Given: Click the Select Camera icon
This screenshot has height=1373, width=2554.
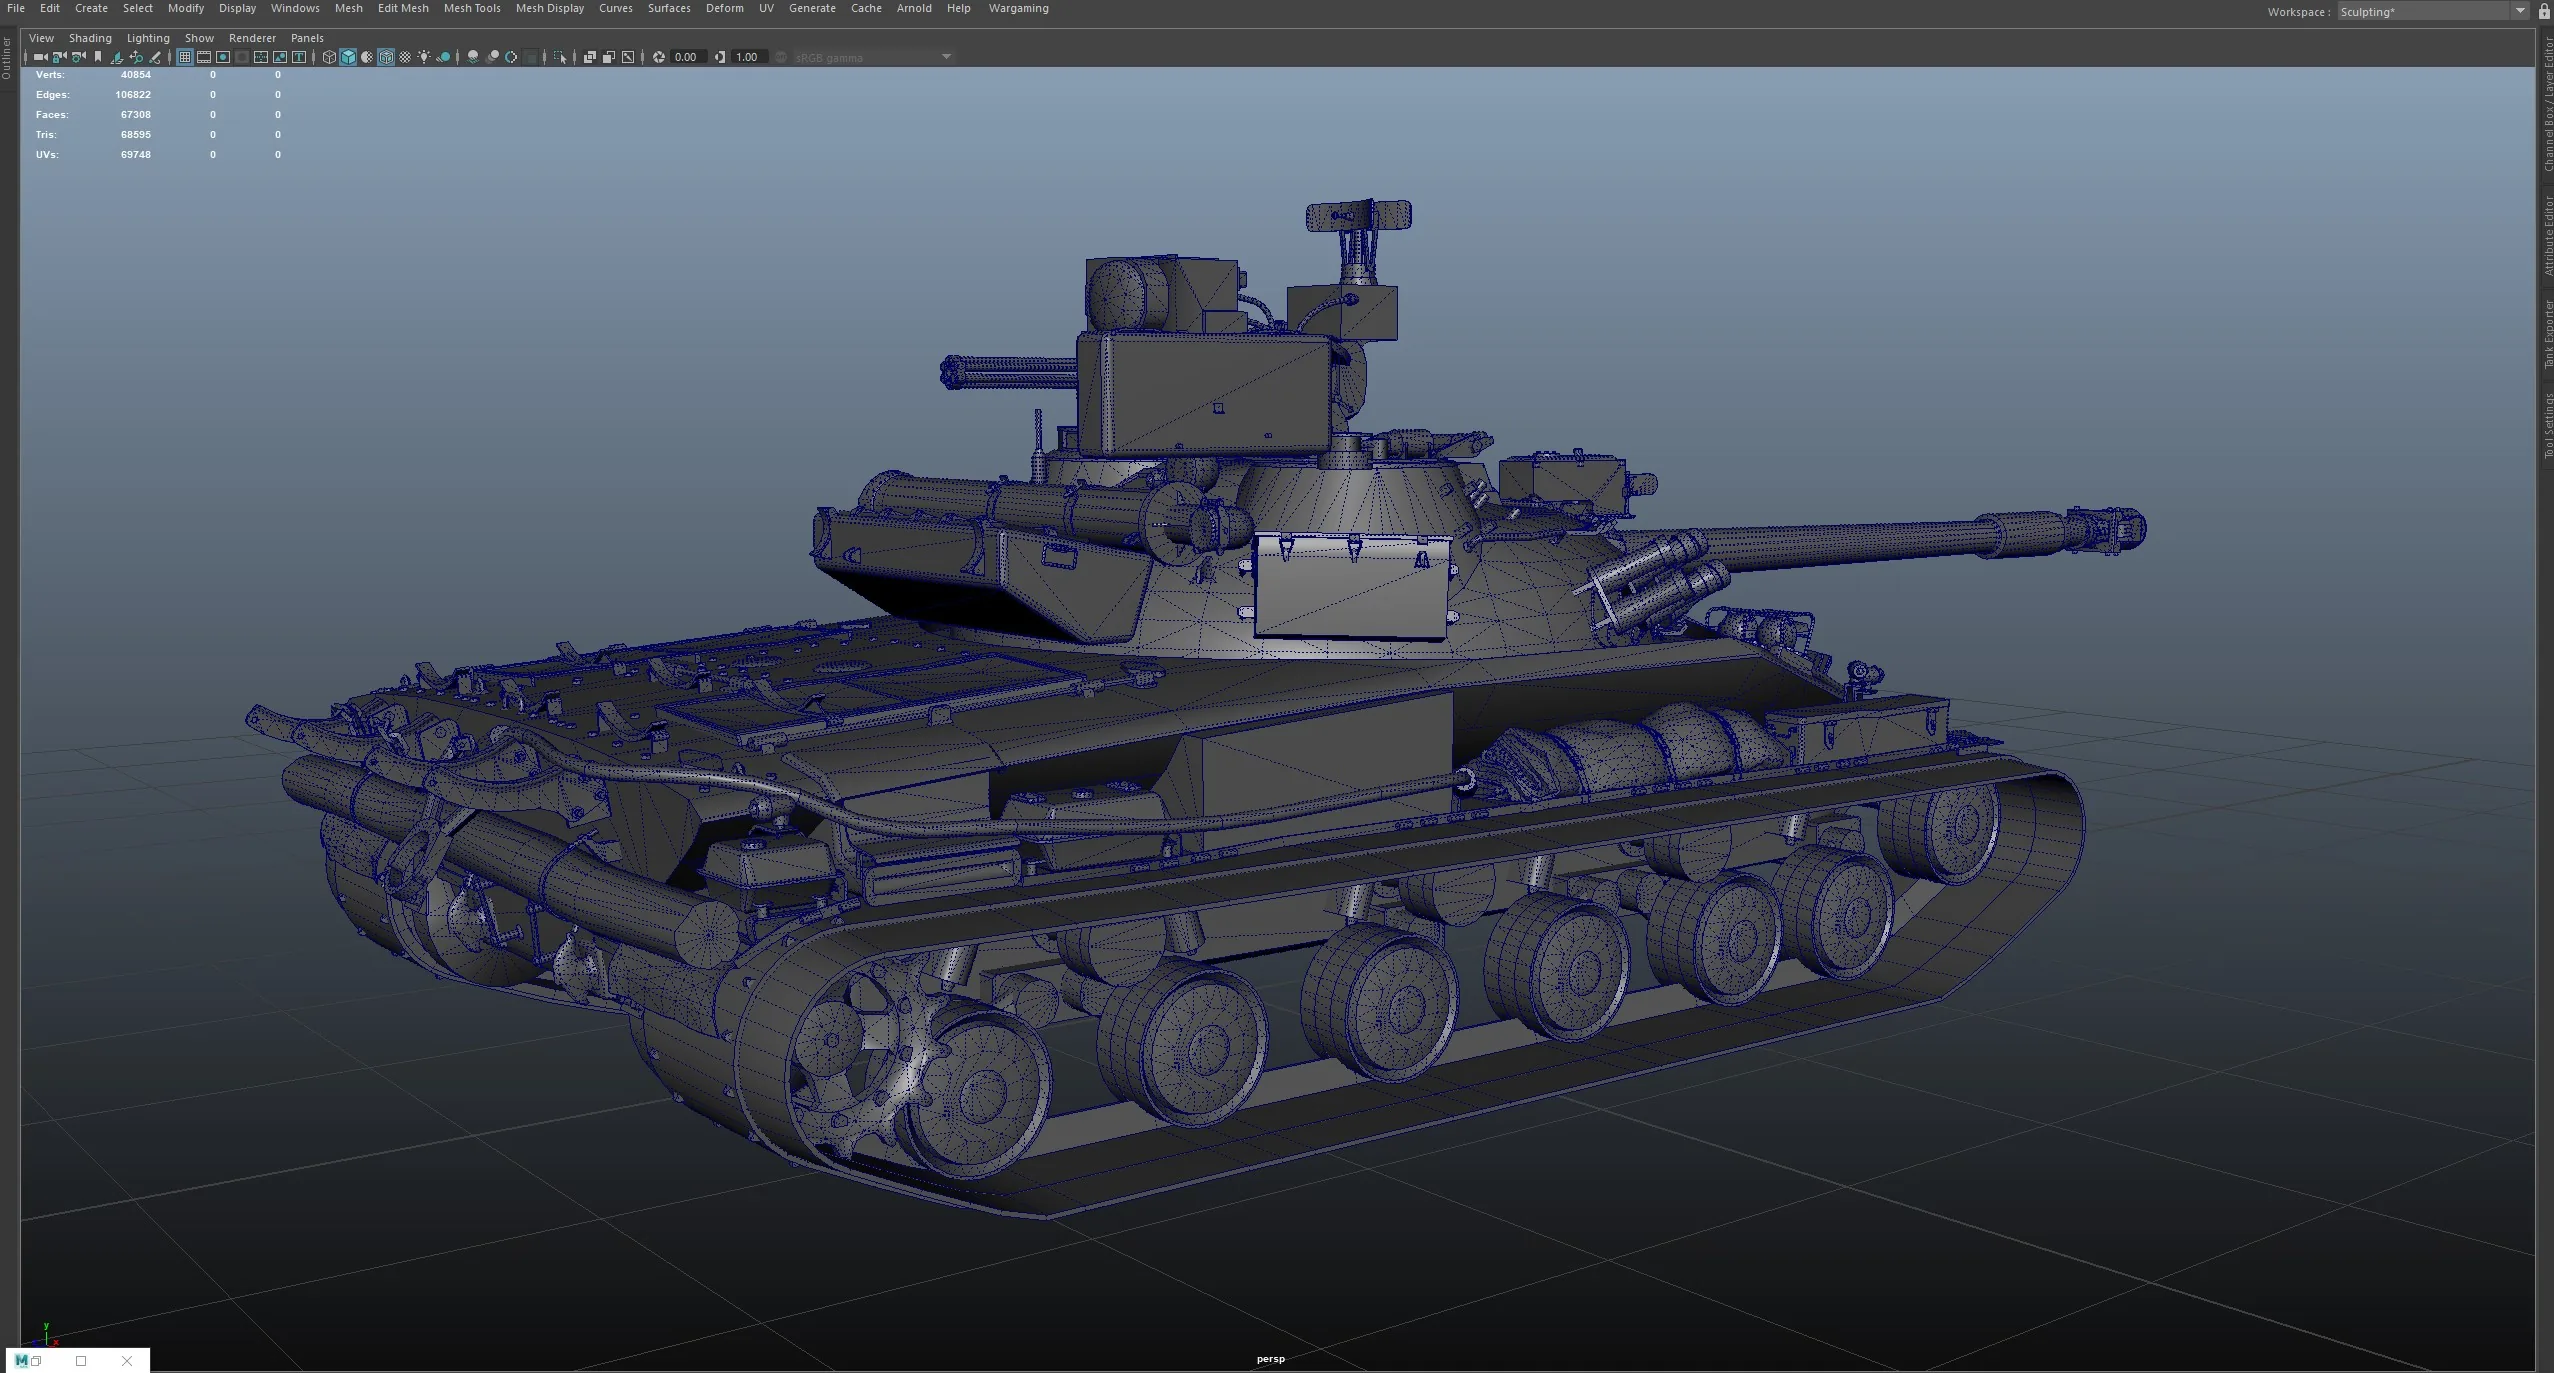Looking at the screenshot, I should 40,57.
